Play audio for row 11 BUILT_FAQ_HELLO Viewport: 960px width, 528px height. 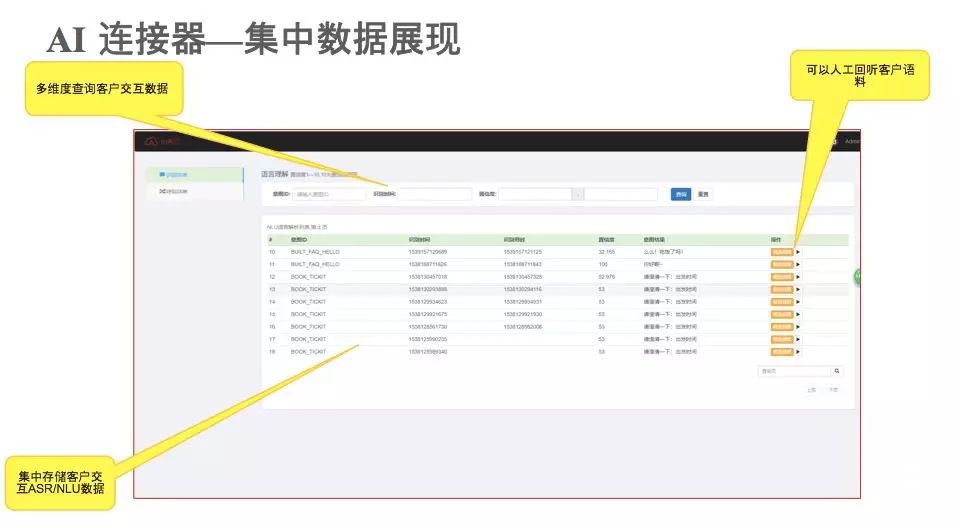[798, 264]
